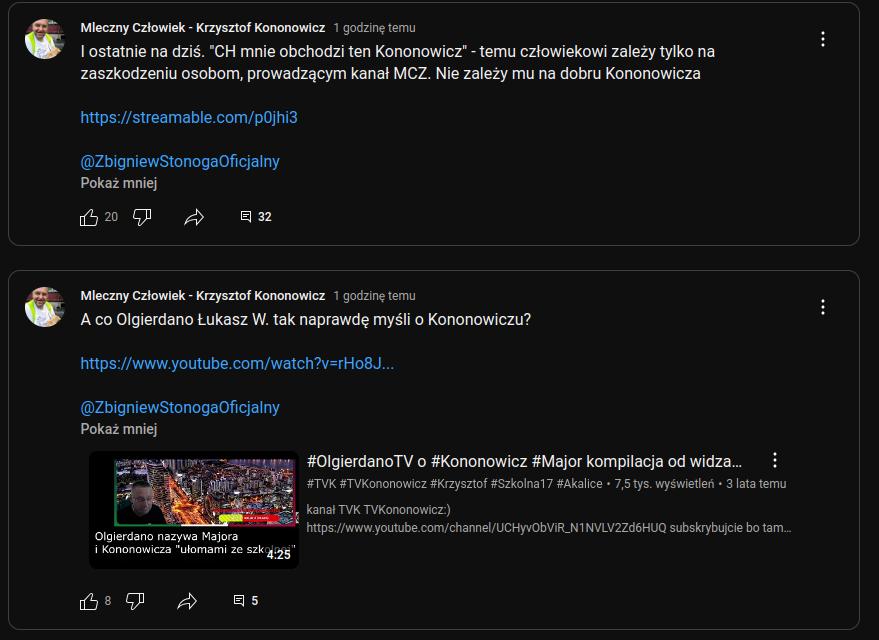Like the second post with 8 likes
The image size is (879, 640).
coord(89,601)
